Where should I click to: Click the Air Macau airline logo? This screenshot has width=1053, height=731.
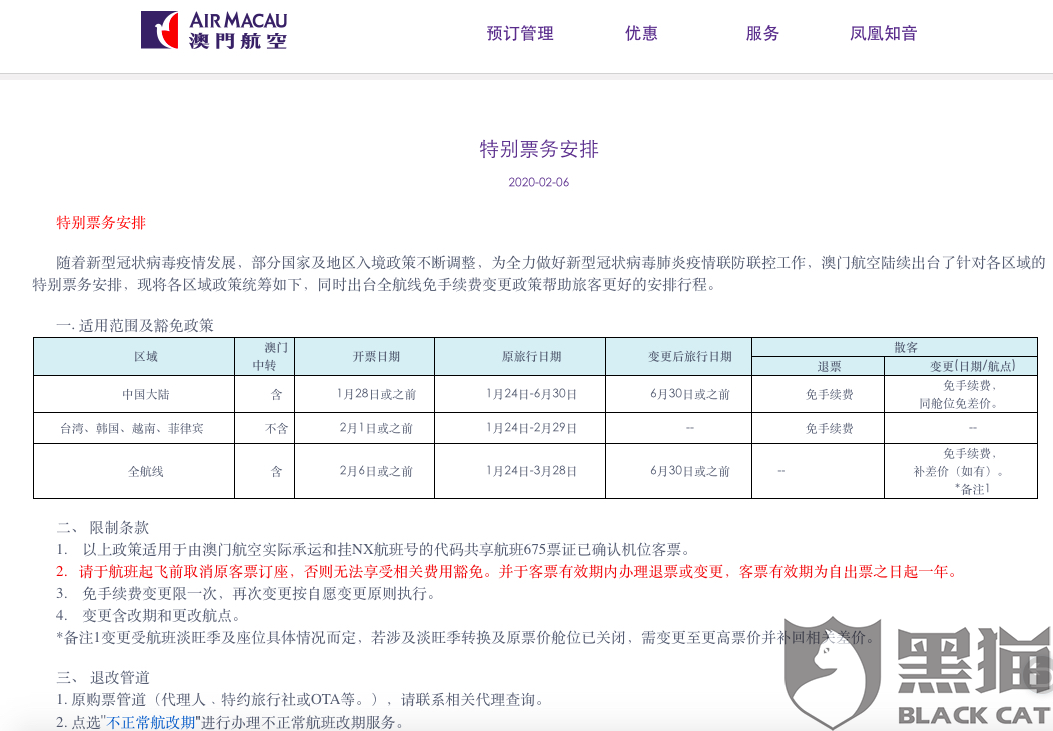[215, 30]
